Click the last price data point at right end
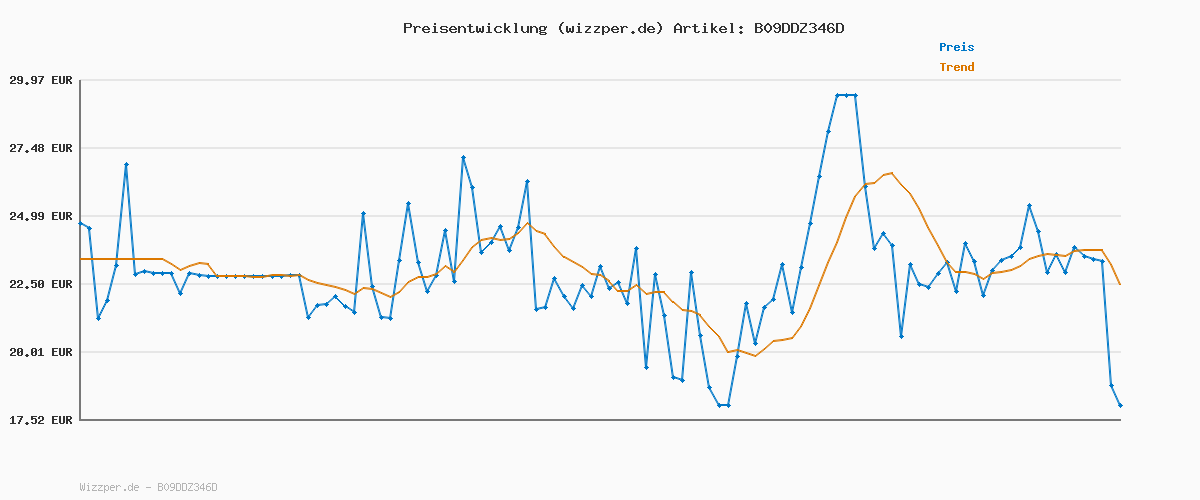This screenshot has width=1200, height=500. (x=1120, y=405)
